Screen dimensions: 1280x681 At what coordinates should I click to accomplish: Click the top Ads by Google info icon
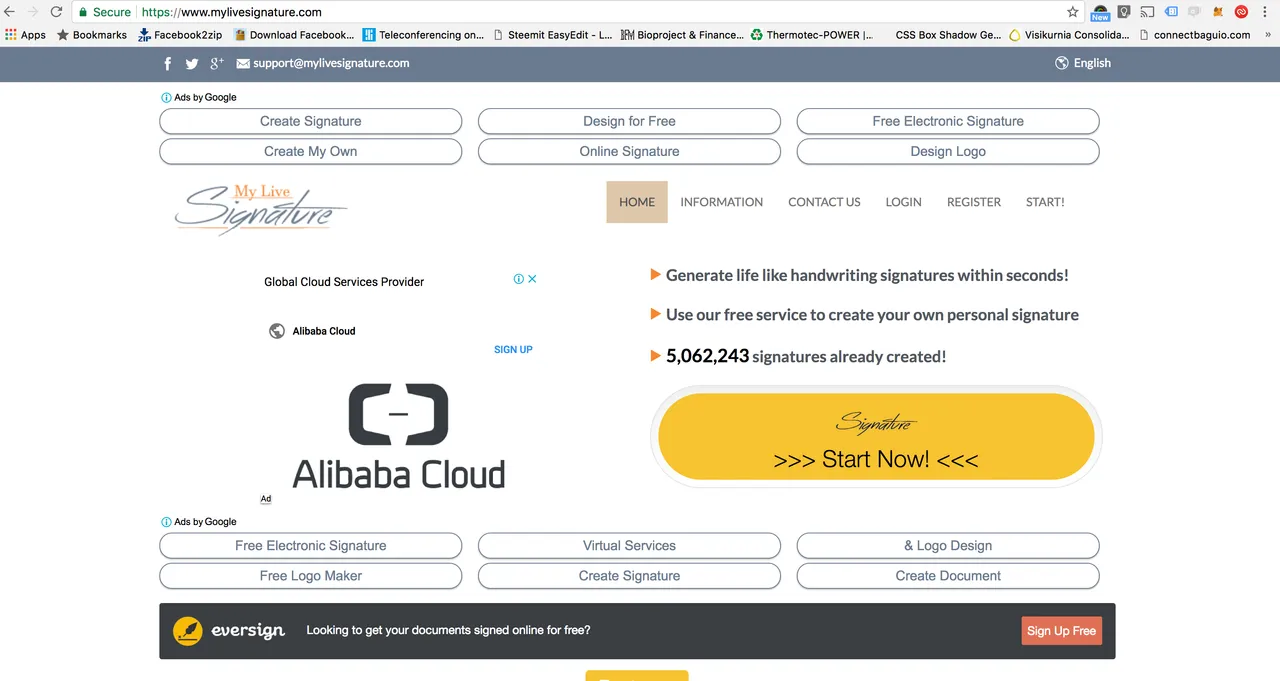(x=166, y=97)
